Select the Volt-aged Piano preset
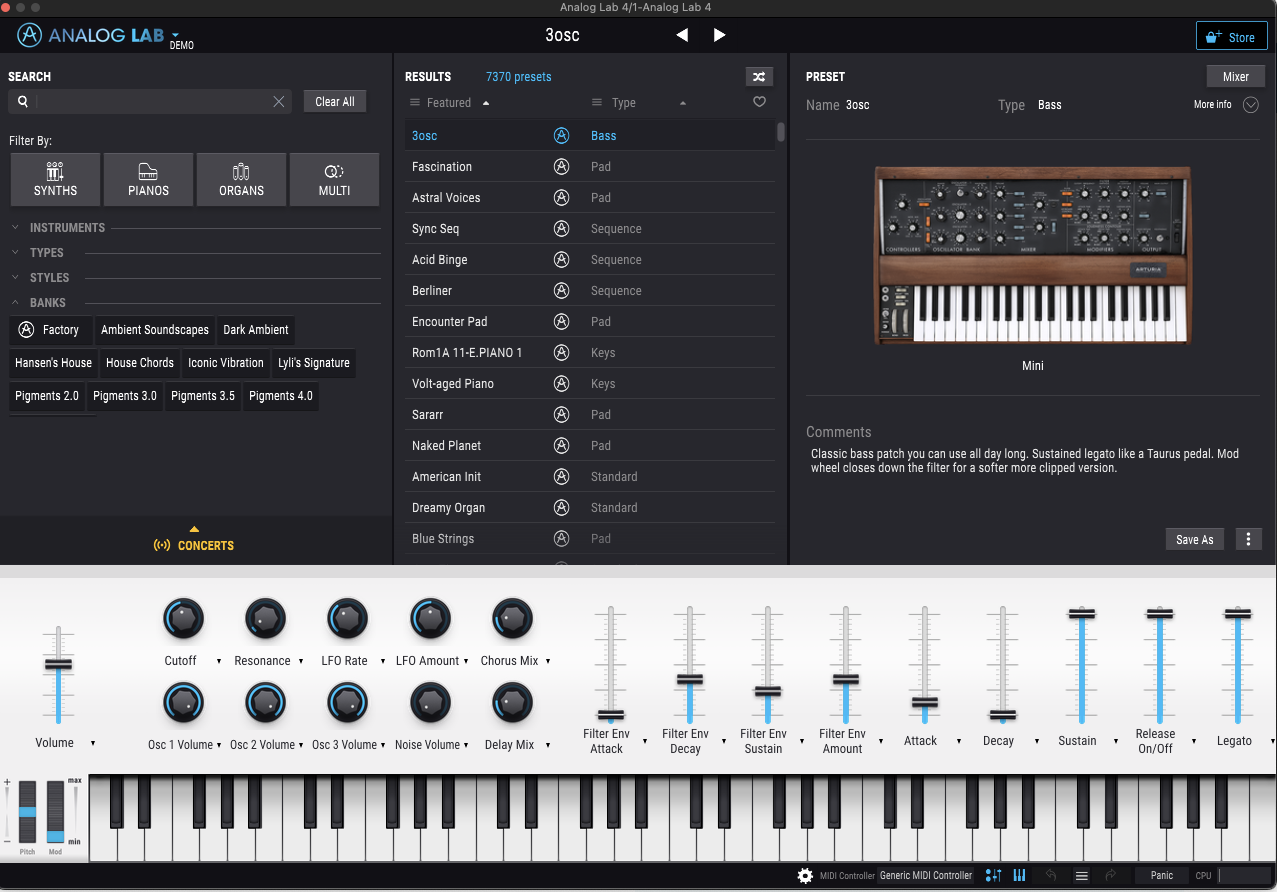 (590, 384)
